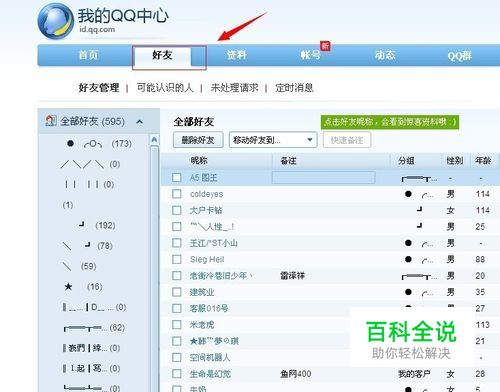Screen dimensions: 500x392
Task: Open the 资料 tab
Action: (236, 55)
